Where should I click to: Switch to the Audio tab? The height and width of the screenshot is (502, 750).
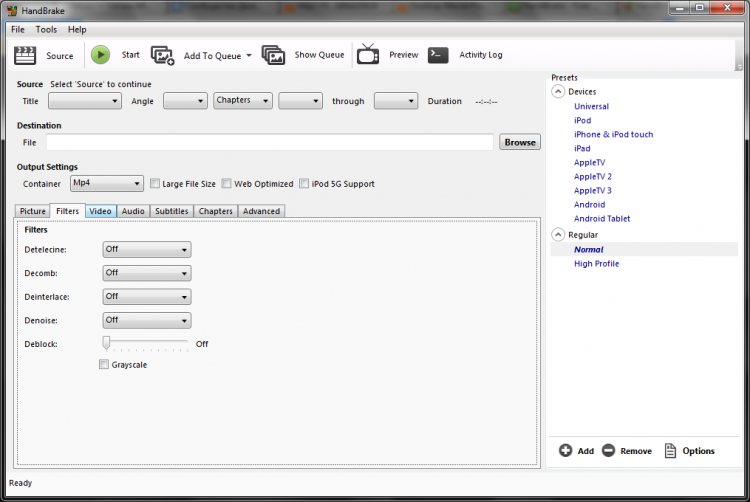(133, 211)
